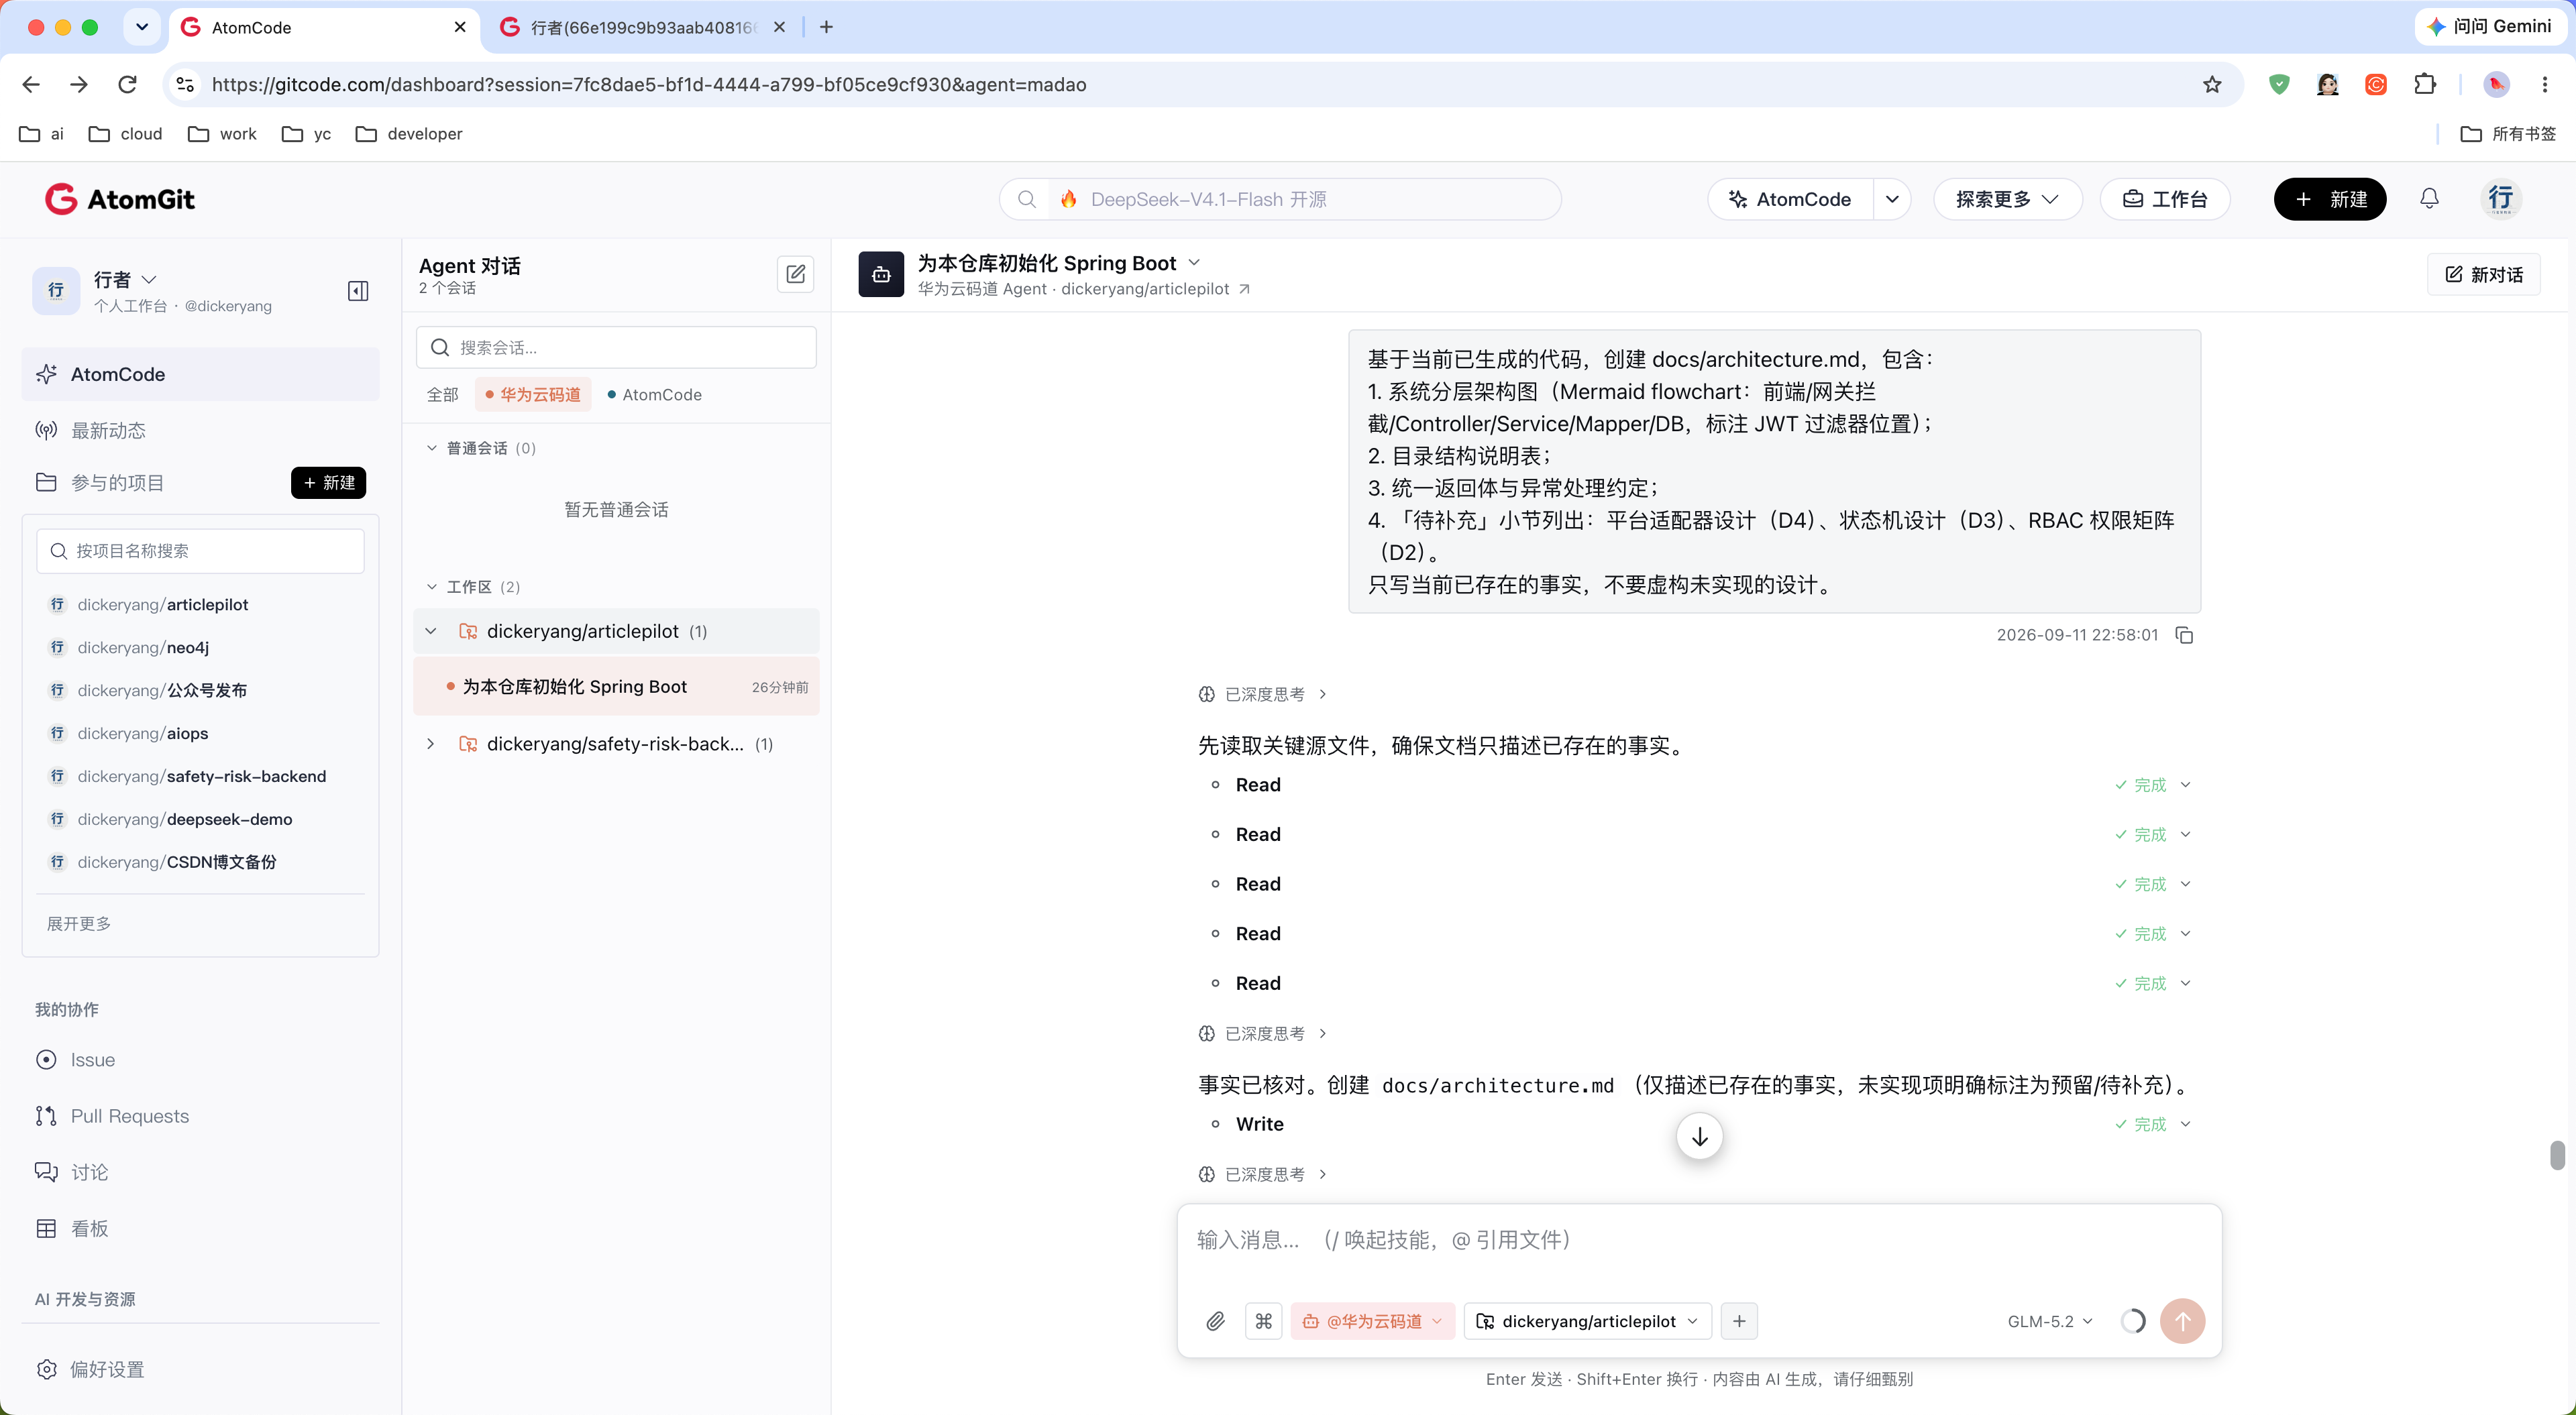Viewport: 2576px width, 1415px height.
Task: View site information icon in the address bar
Action: (185, 85)
